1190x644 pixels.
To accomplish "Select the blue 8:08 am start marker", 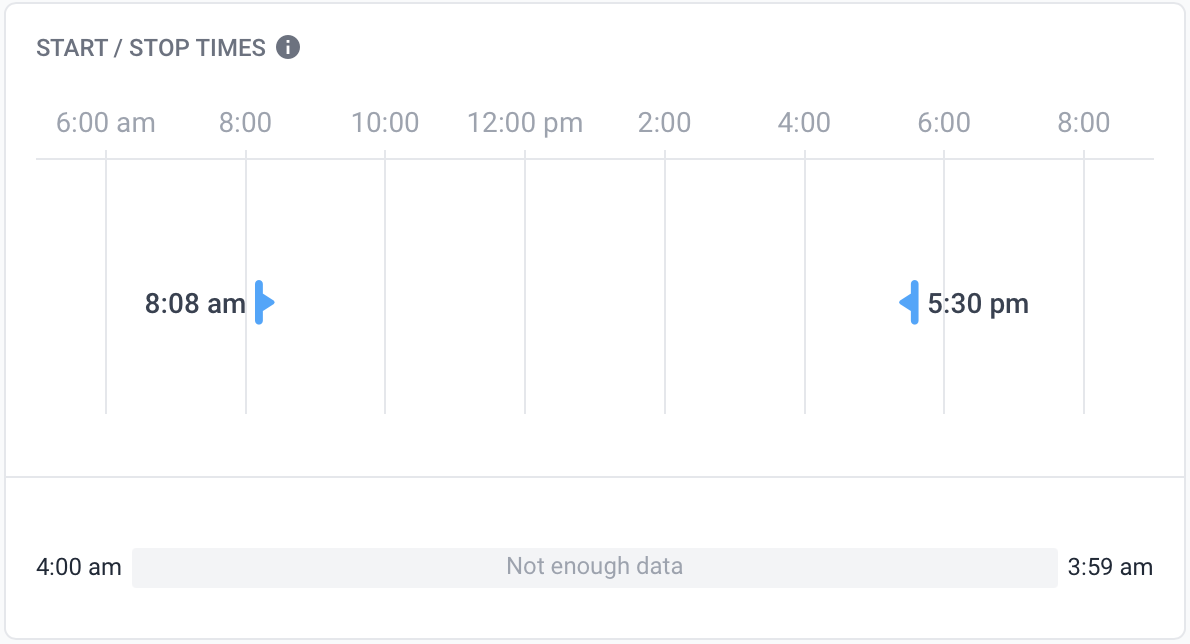I will click(x=264, y=303).
